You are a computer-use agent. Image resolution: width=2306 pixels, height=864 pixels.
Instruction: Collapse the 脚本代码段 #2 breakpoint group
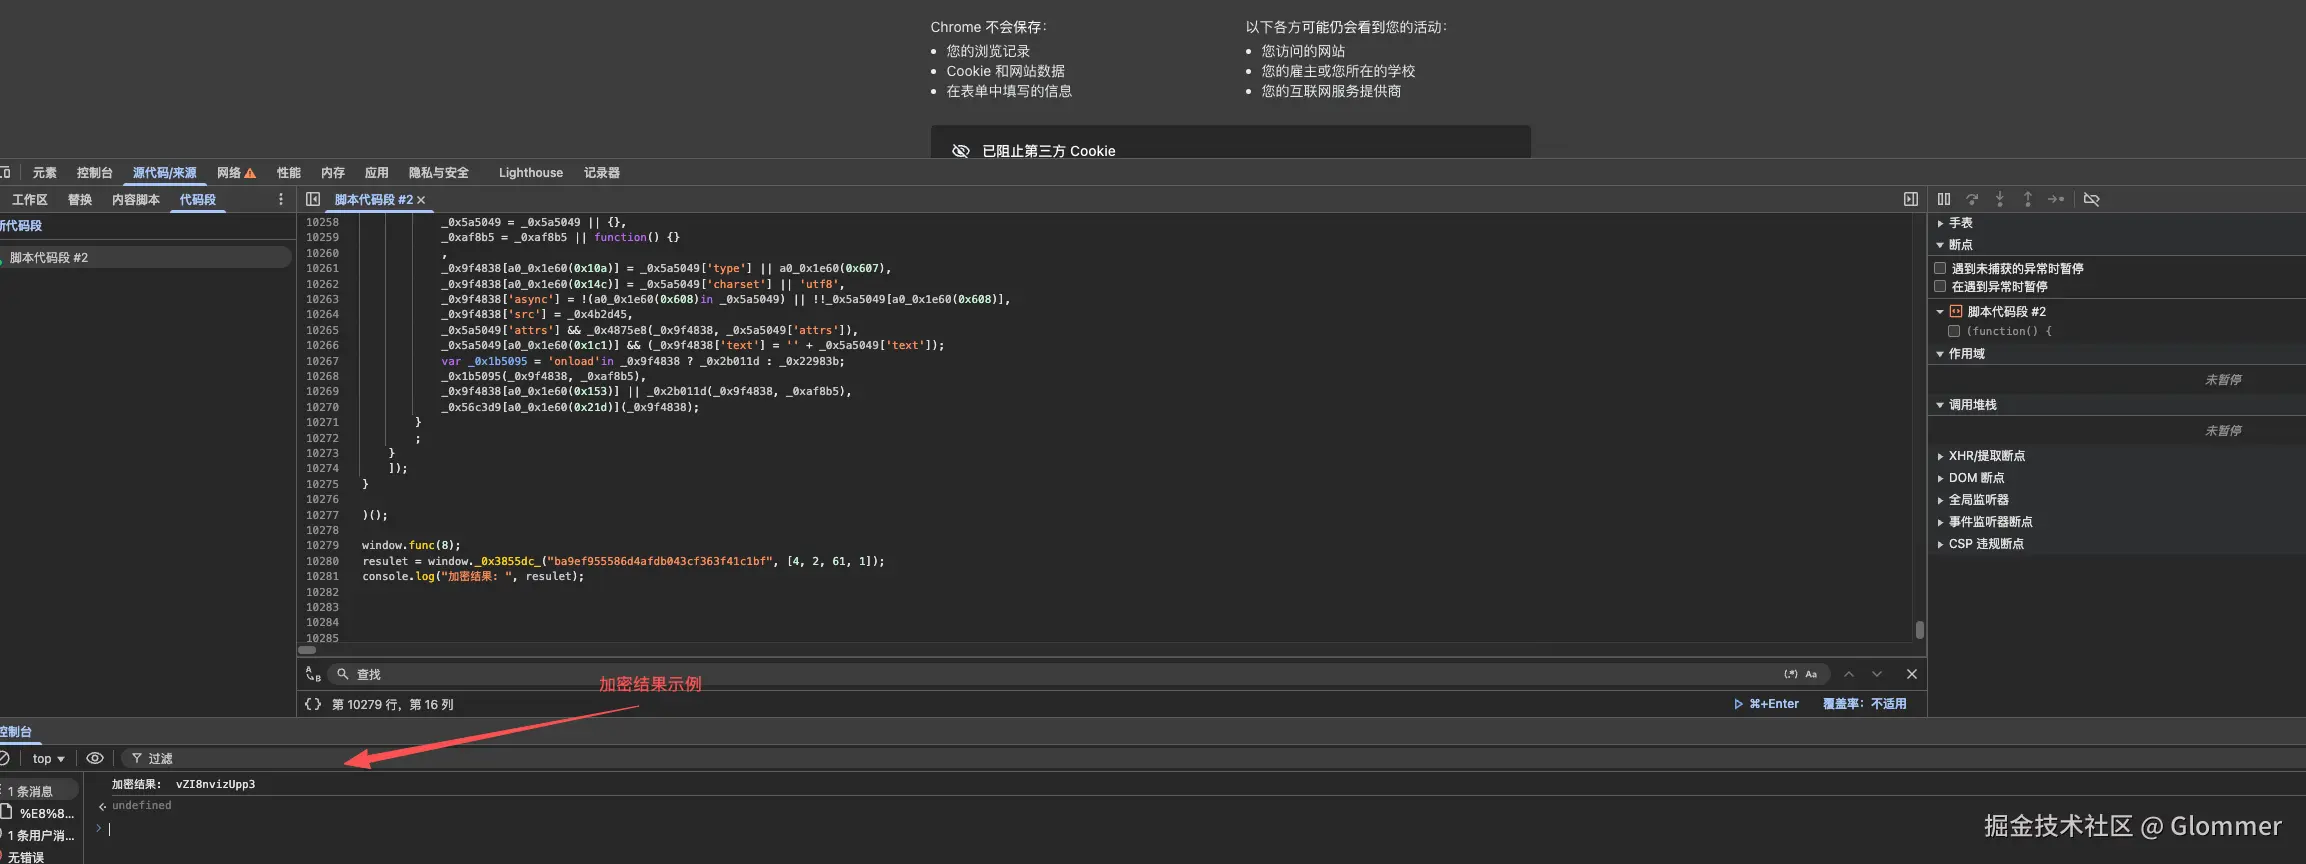point(1940,312)
